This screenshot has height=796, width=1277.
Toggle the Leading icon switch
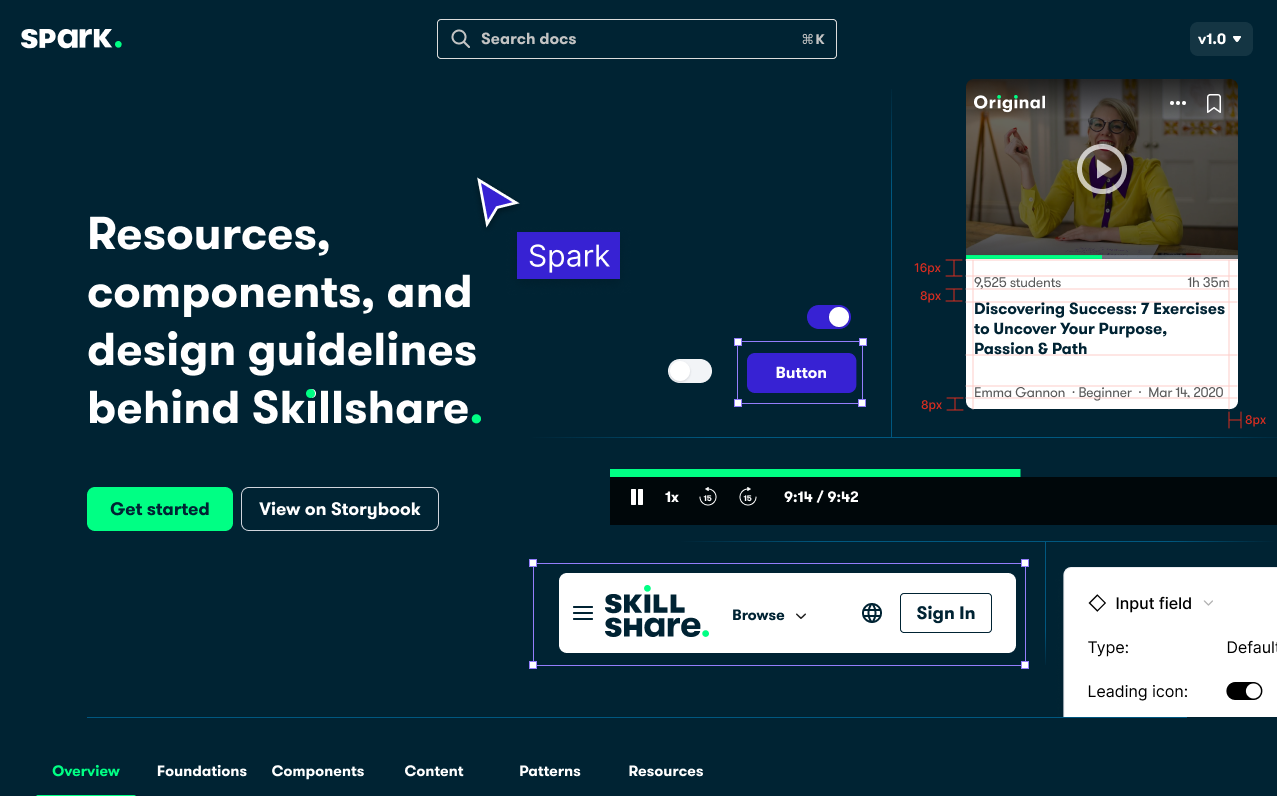(x=1245, y=691)
